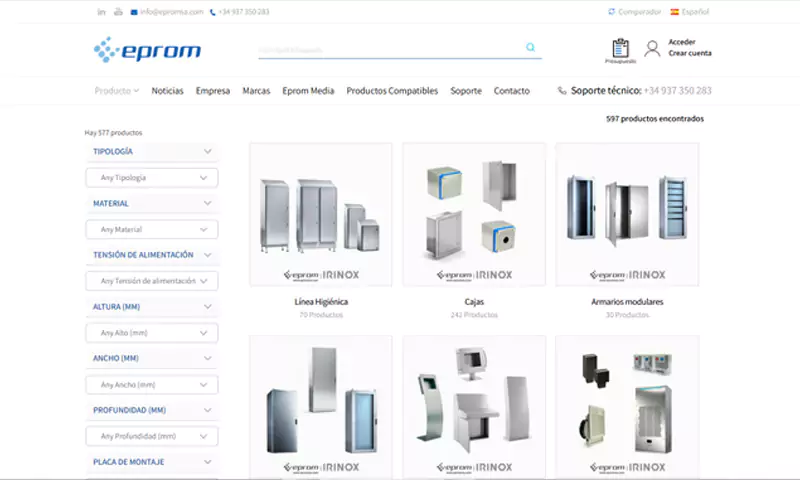Screen dimensions: 800x480
Task: Open the Armarios modulares product image
Action: pyautogui.click(x=627, y=214)
